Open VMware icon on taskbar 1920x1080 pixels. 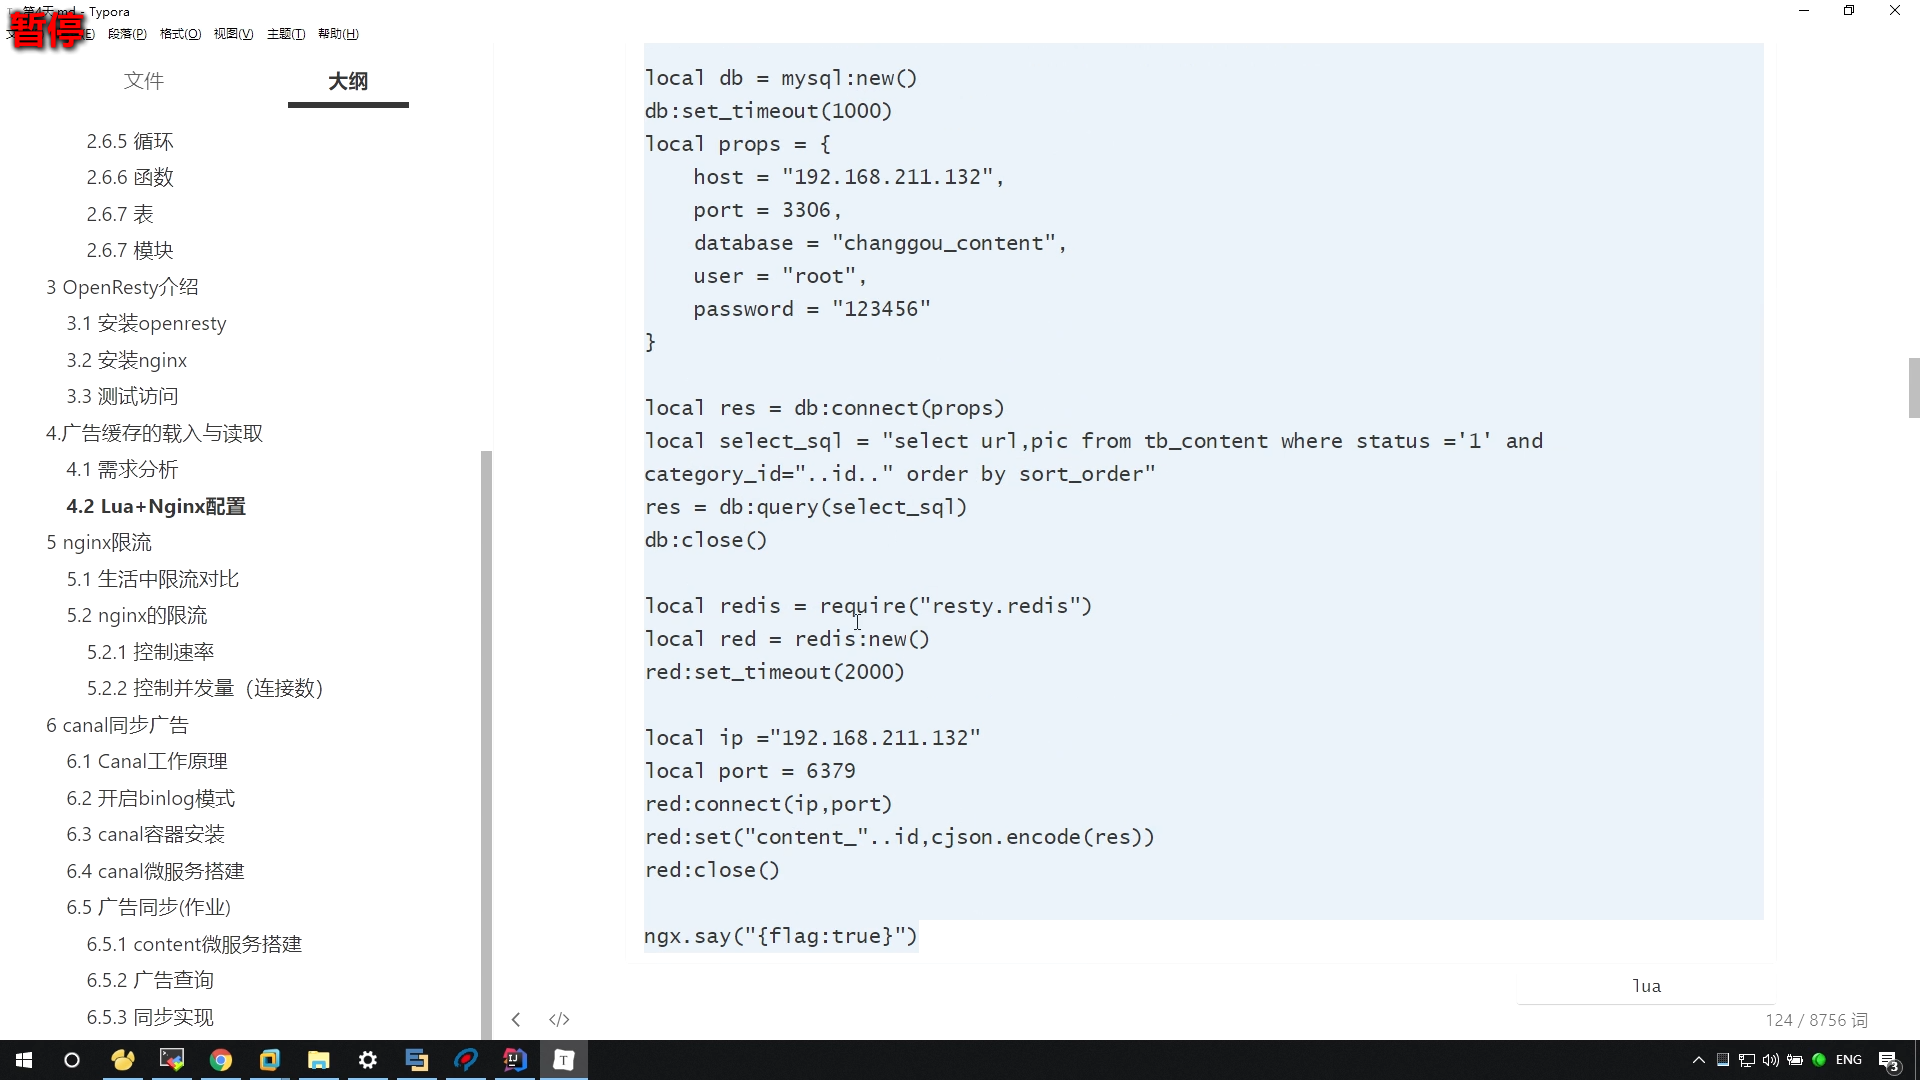tap(270, 1060)
